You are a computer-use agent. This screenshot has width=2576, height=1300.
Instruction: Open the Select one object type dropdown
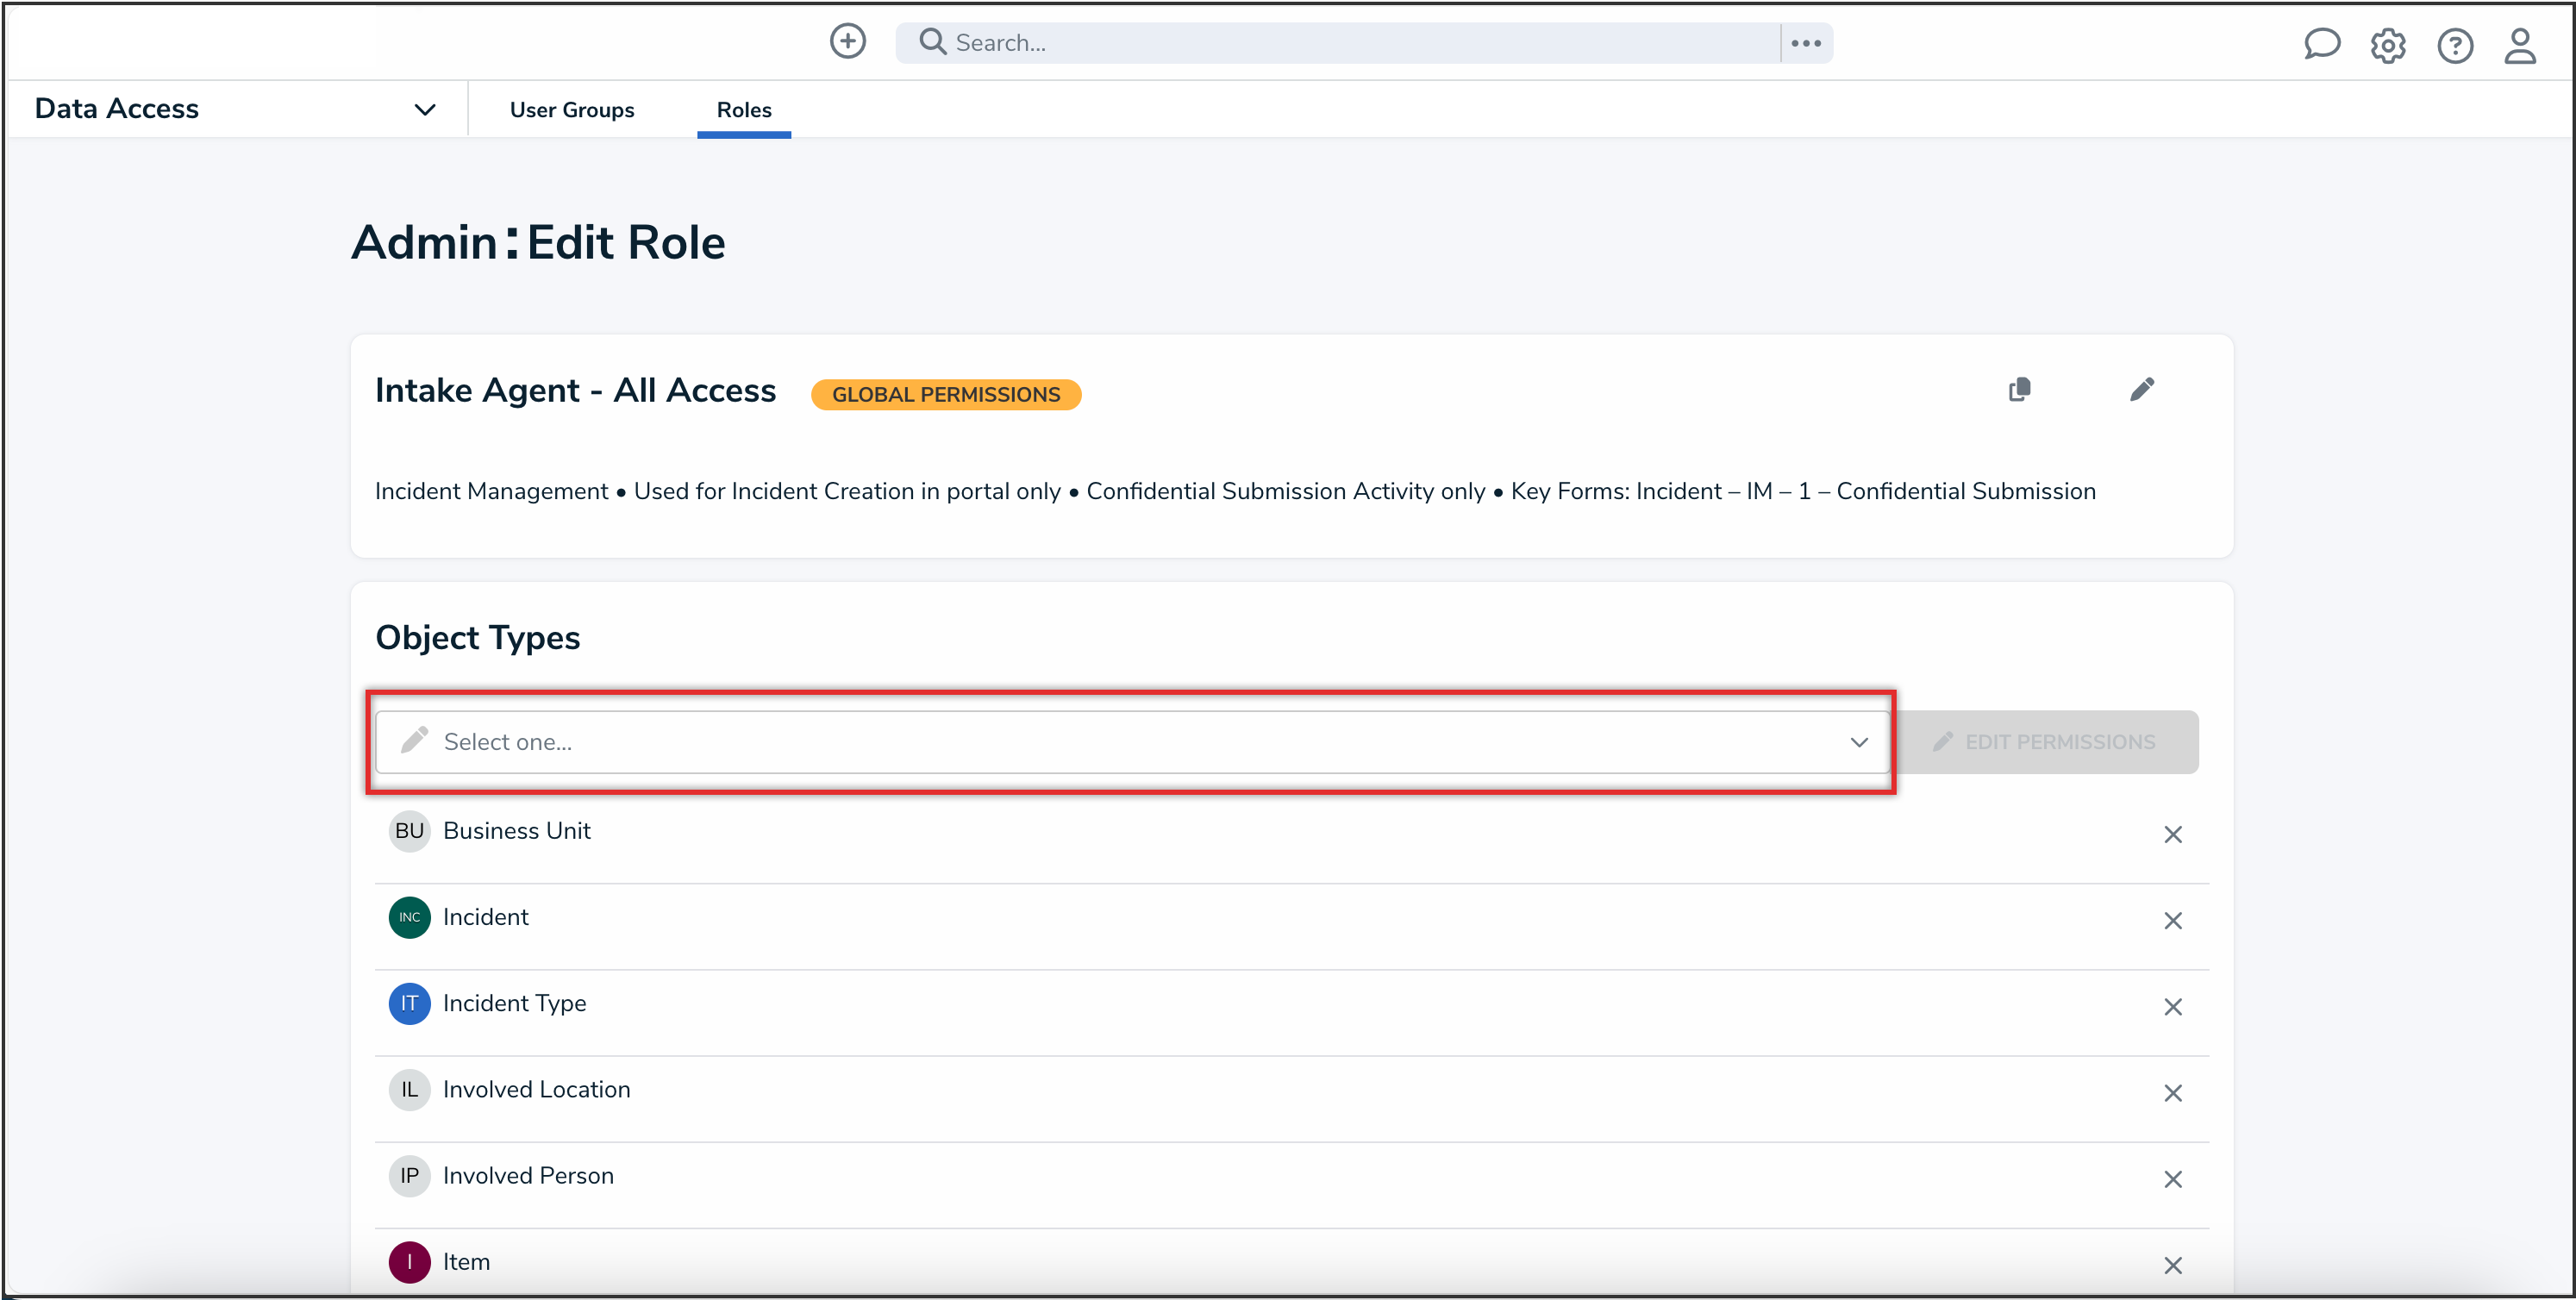coord(1130,742)
